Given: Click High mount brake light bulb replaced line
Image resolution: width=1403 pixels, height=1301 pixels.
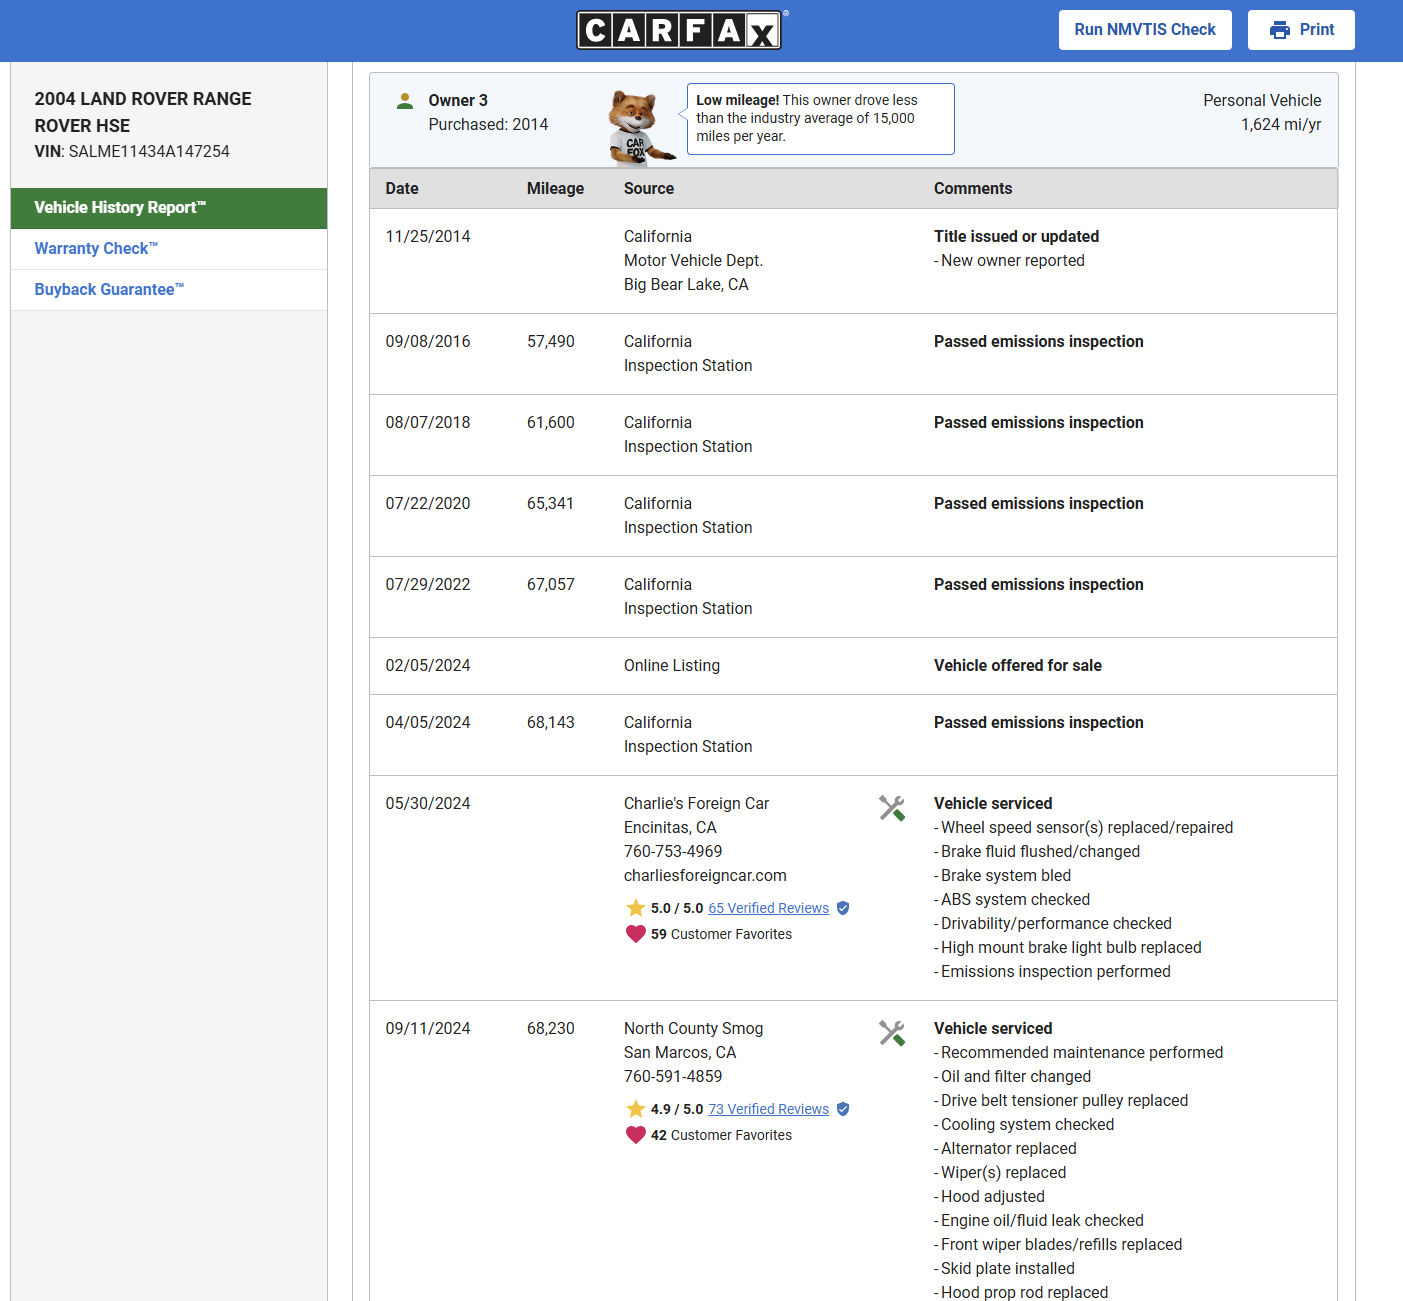Looking at the screenshot, I should 1068,948.
